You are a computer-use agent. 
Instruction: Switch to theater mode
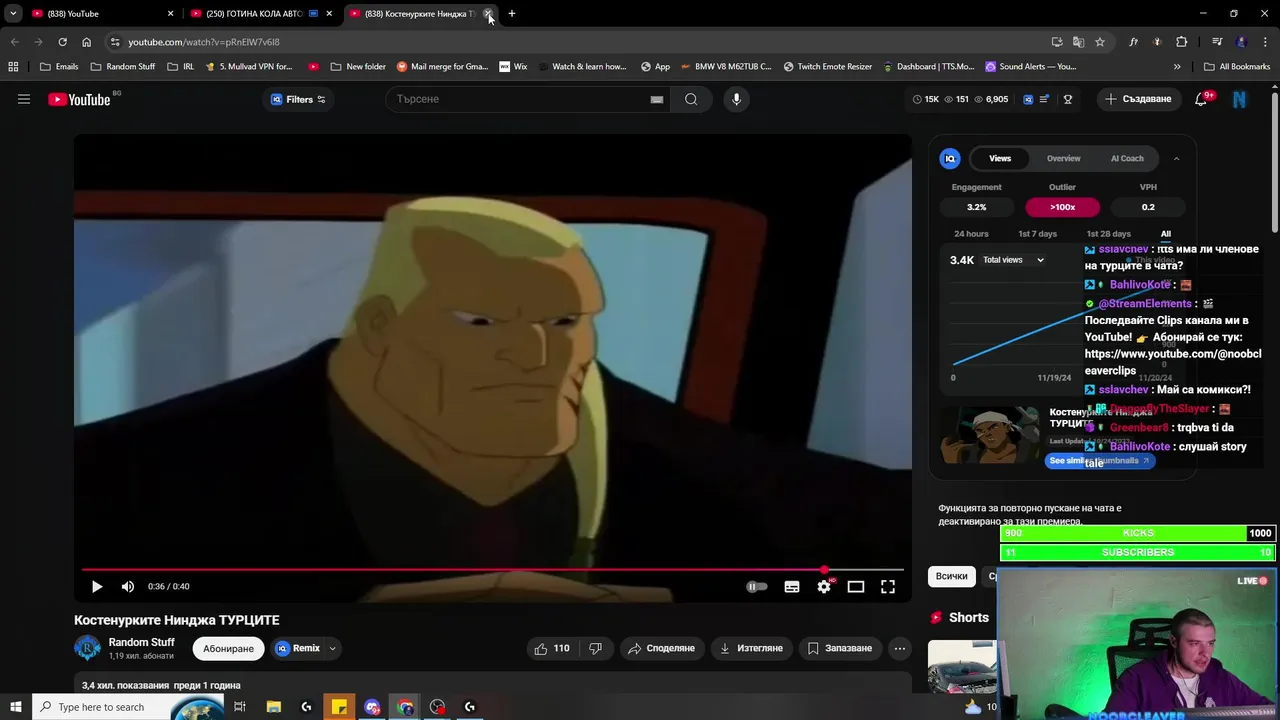click(x=856, y=587)
